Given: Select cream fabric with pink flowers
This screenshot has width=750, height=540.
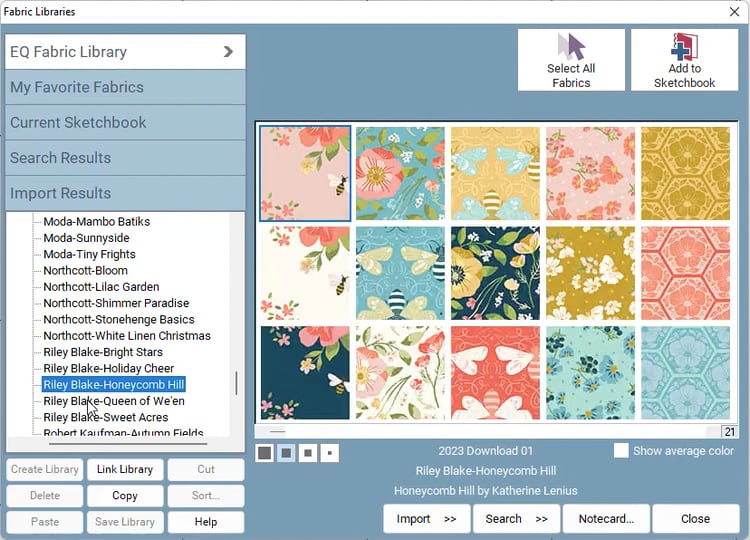Looking at the screenshot, I should pyautogui.click(x=400, y=373).
